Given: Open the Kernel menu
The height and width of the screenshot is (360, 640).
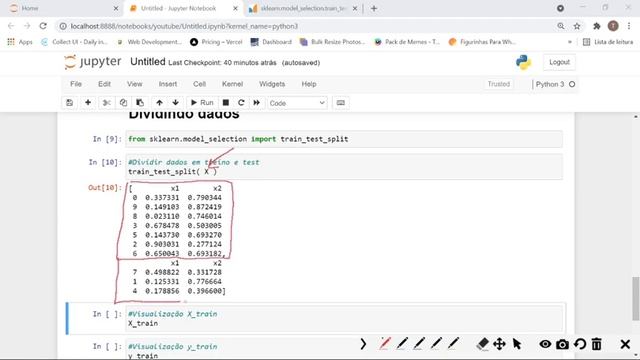Looking at the screenshot, I should (232, 84).
